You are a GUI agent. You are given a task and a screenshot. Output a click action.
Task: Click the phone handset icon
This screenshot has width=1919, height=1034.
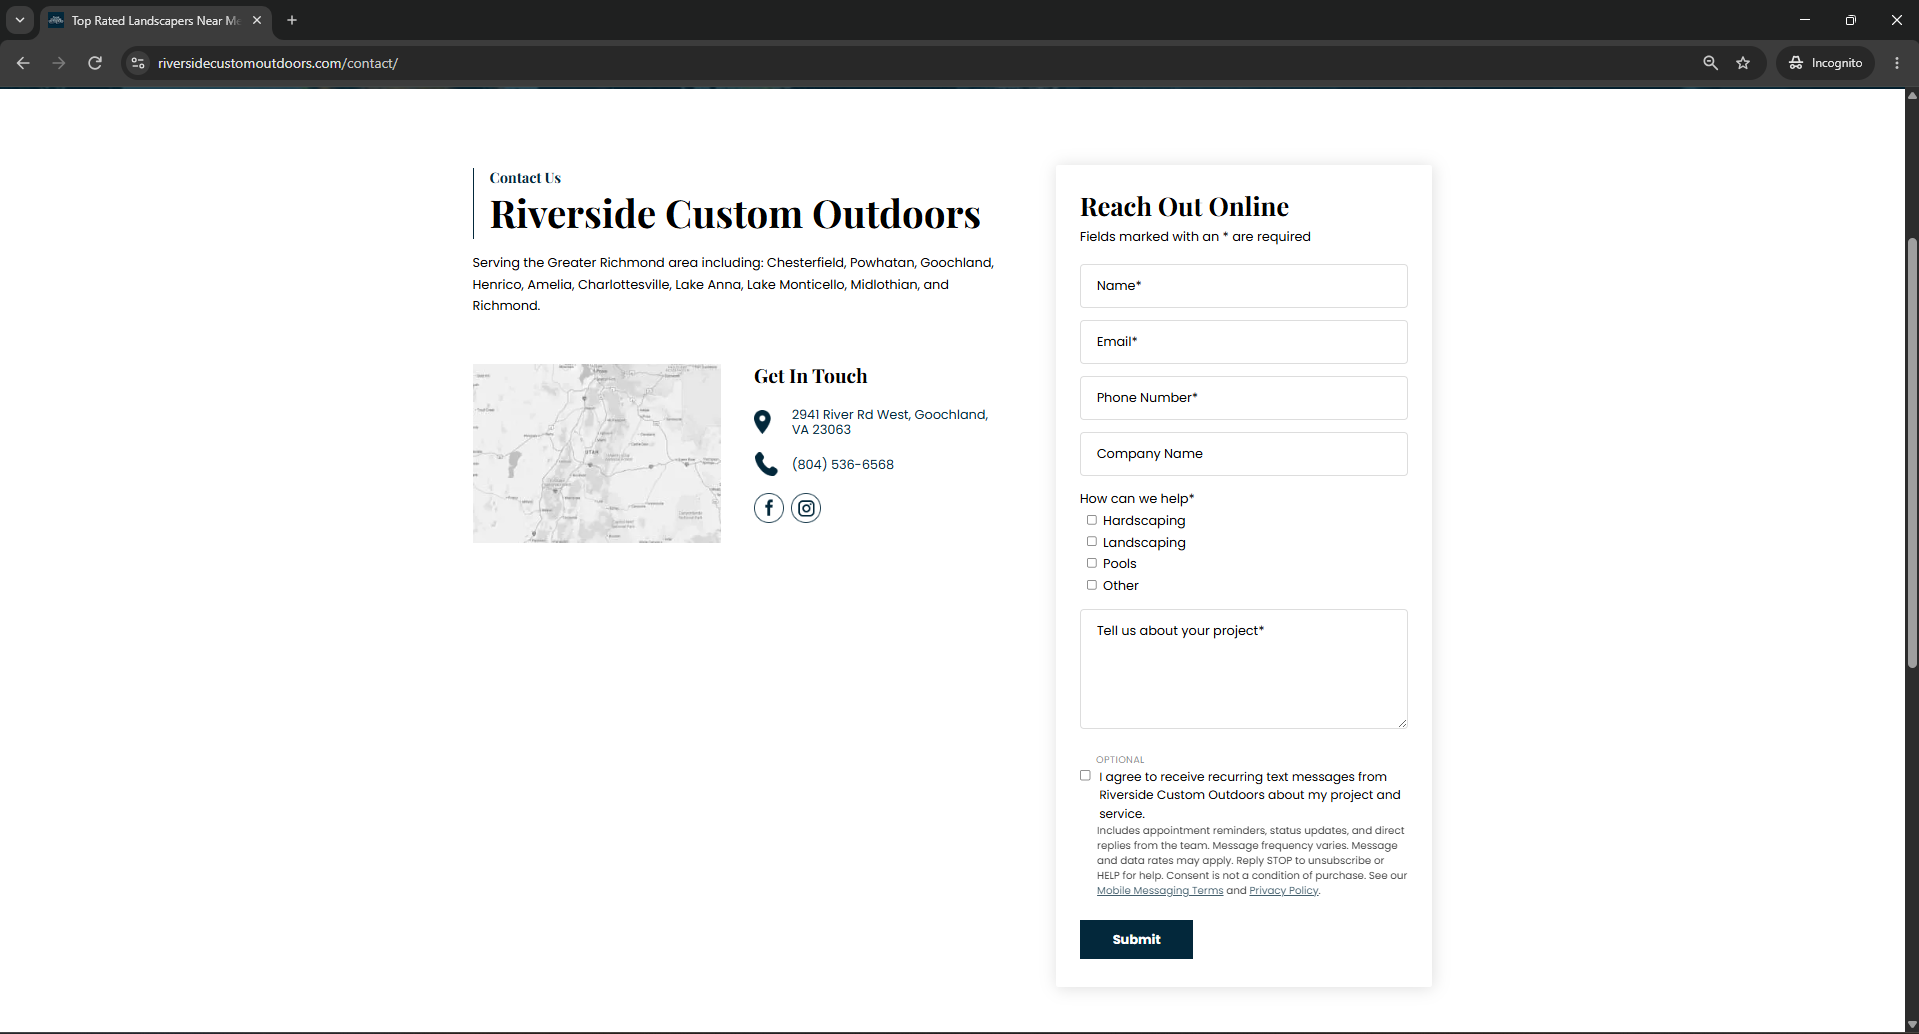point(766,464)
